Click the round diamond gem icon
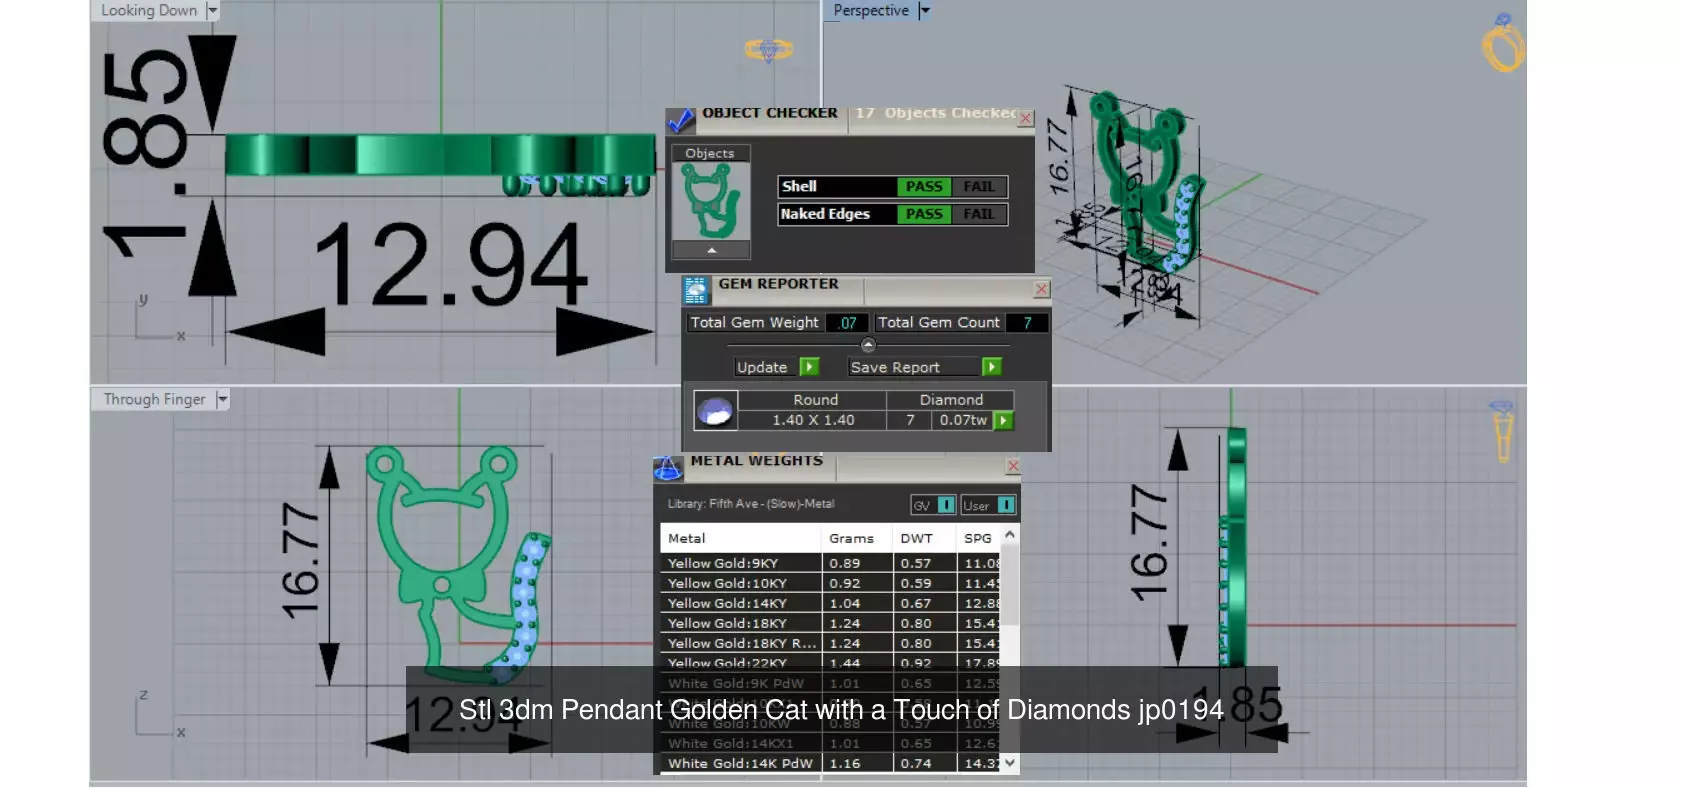 715,411
